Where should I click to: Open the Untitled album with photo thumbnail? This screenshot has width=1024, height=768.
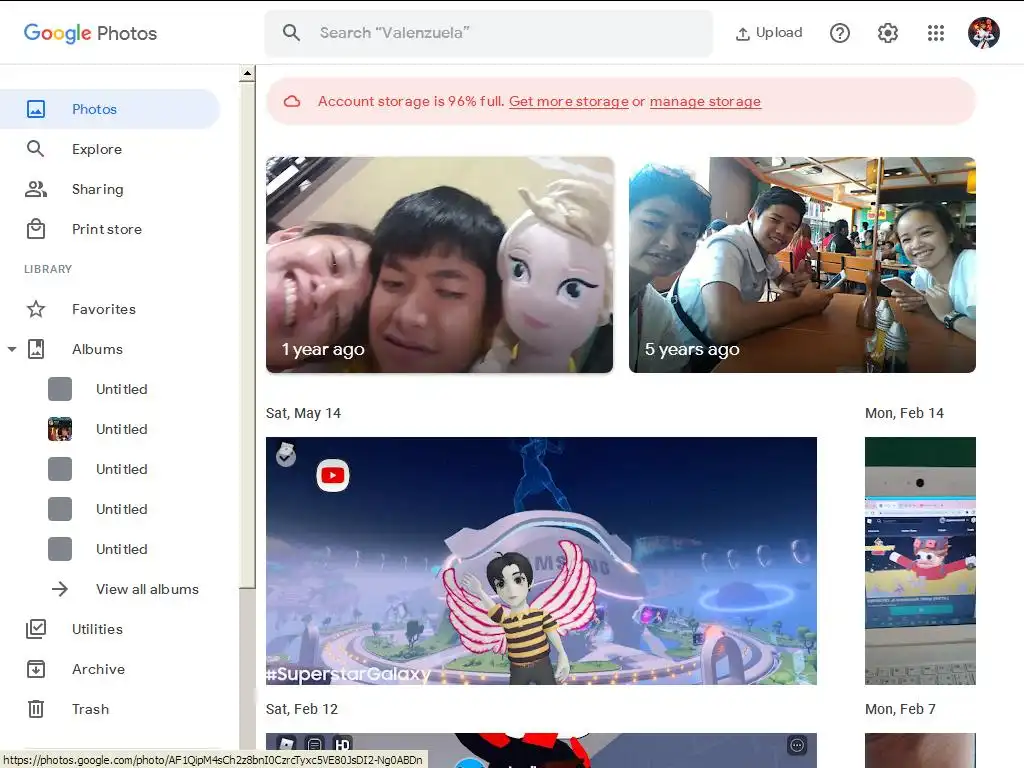(110, 429)
